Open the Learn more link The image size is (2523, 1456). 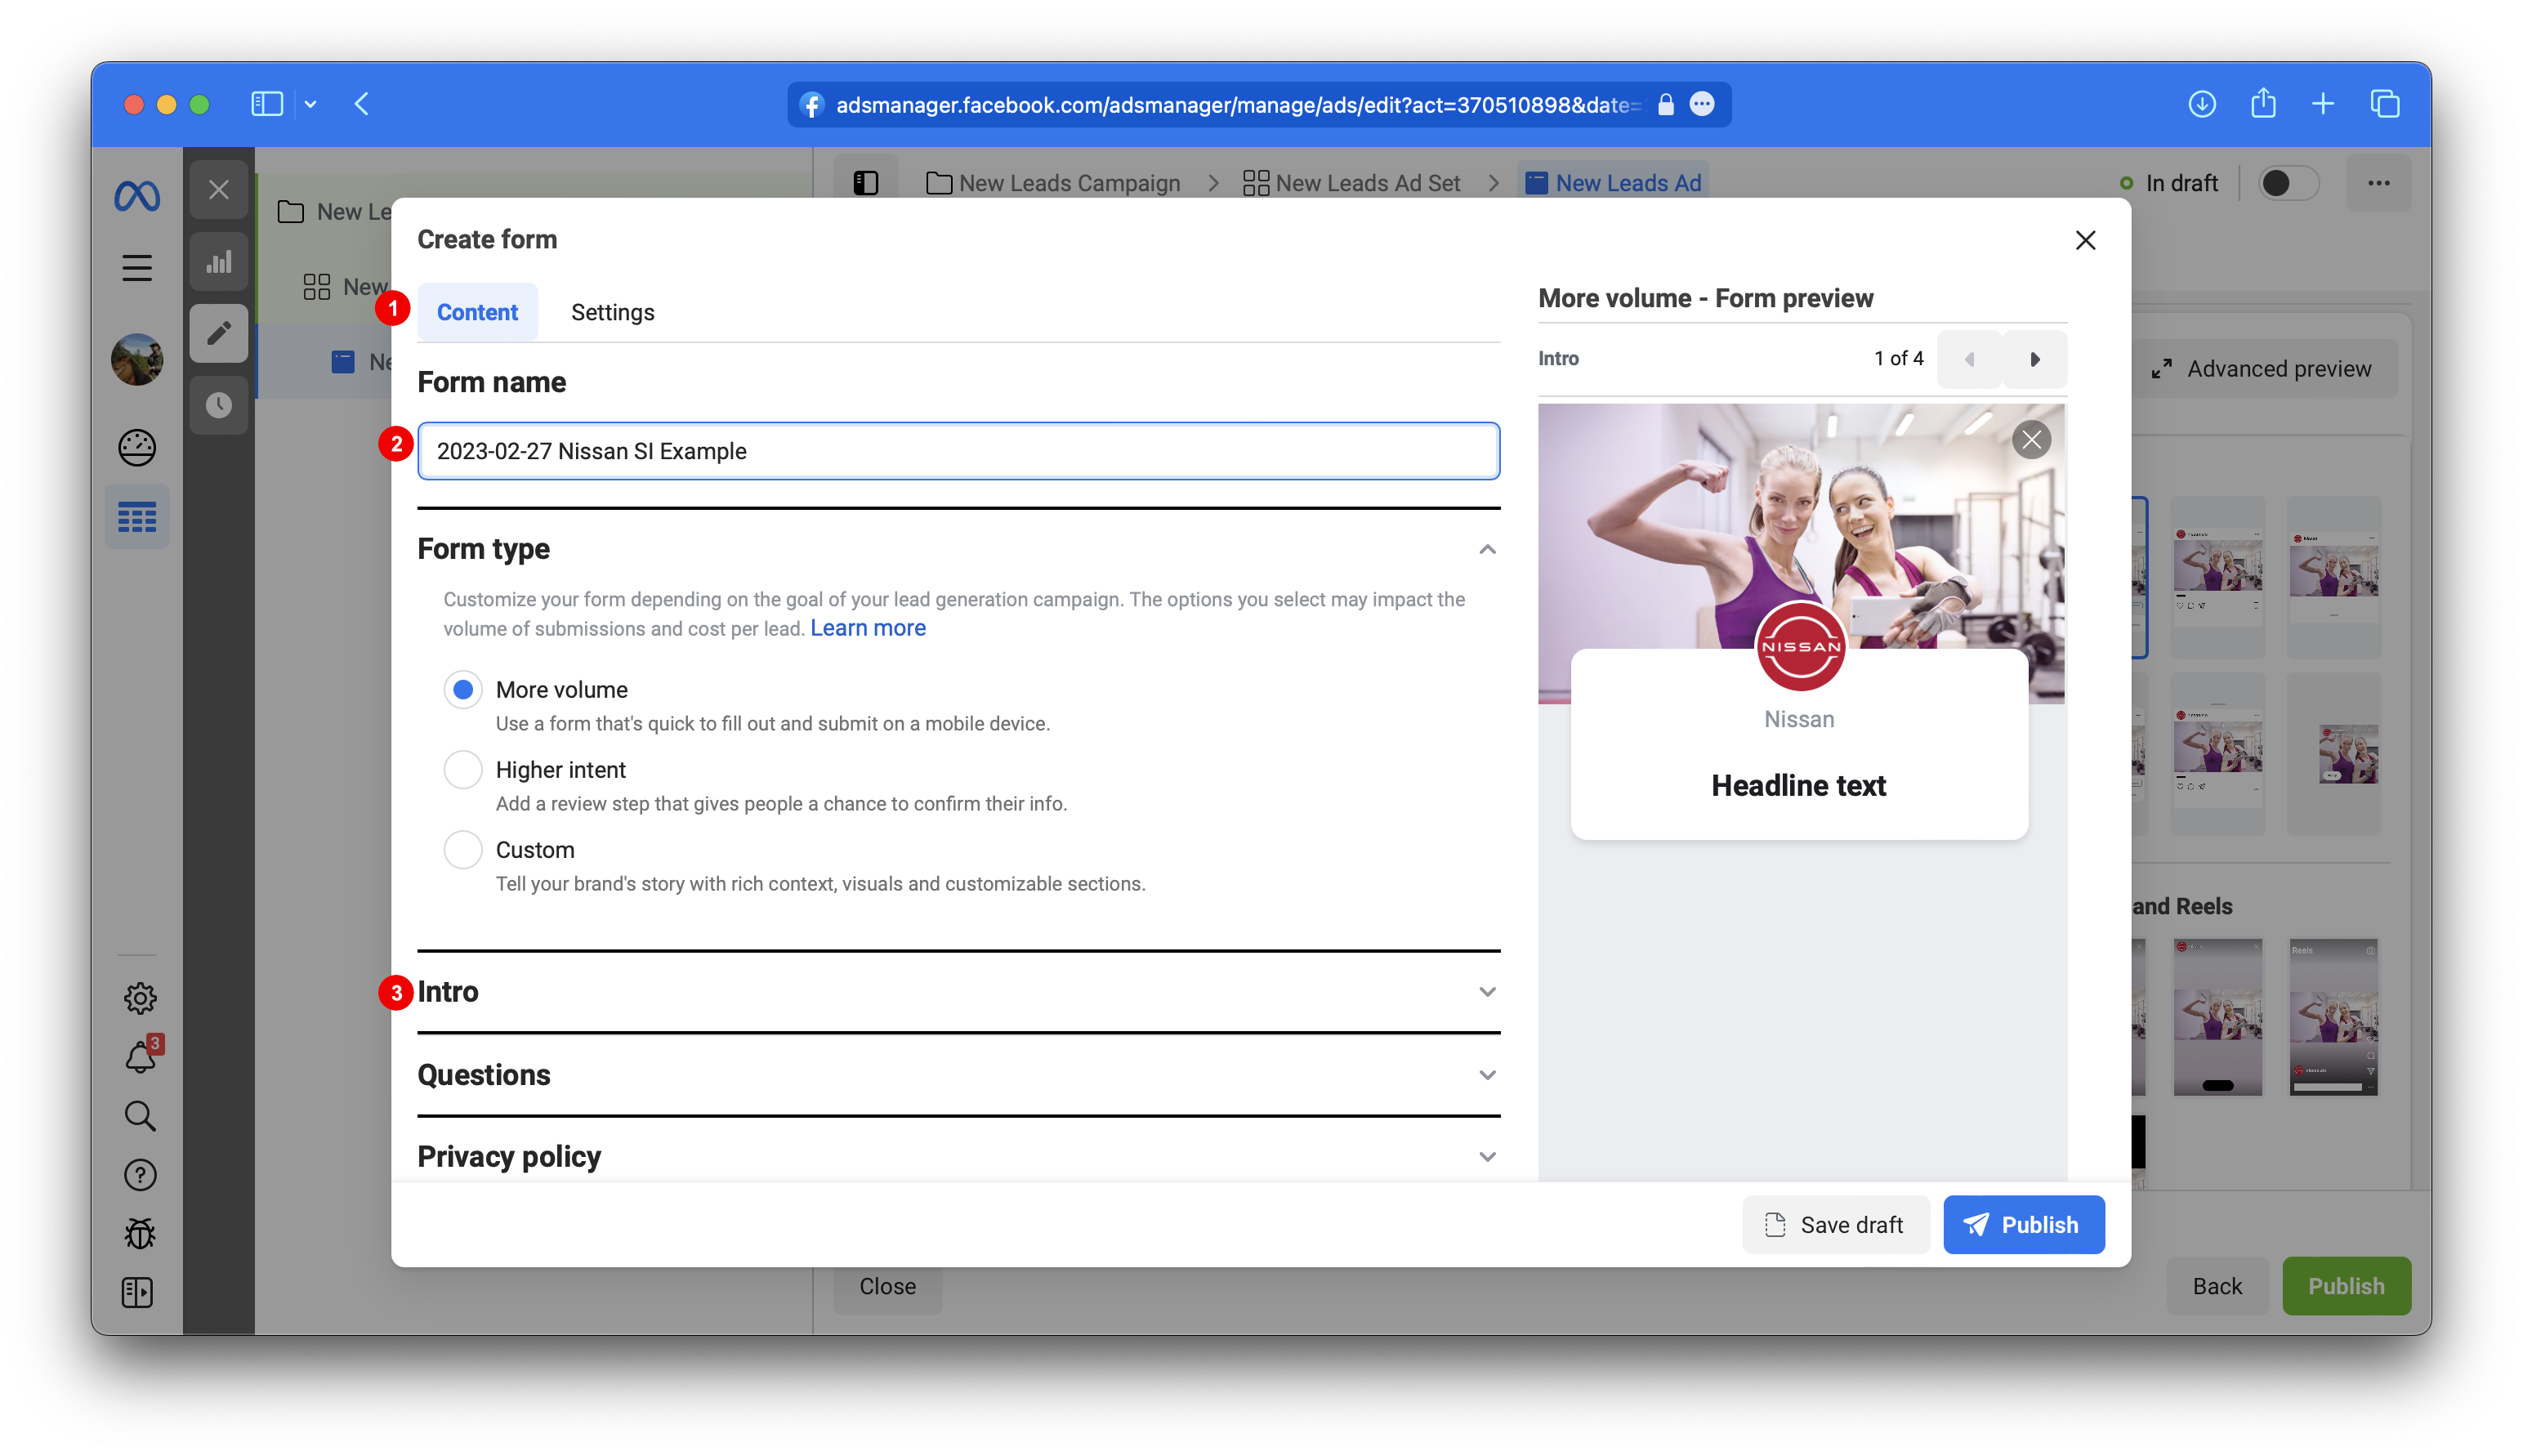867,628
